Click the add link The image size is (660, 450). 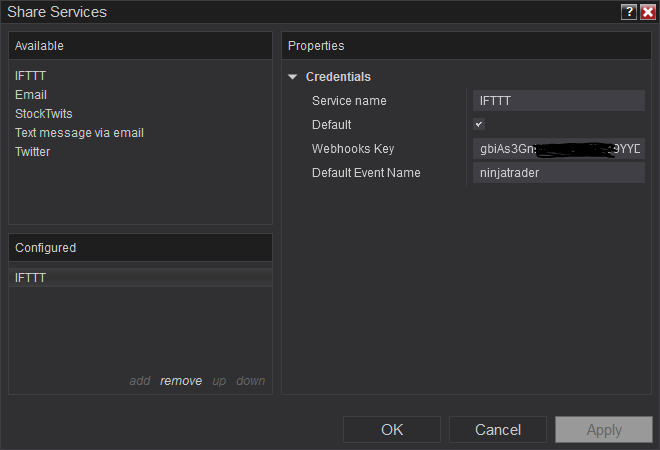140,381
